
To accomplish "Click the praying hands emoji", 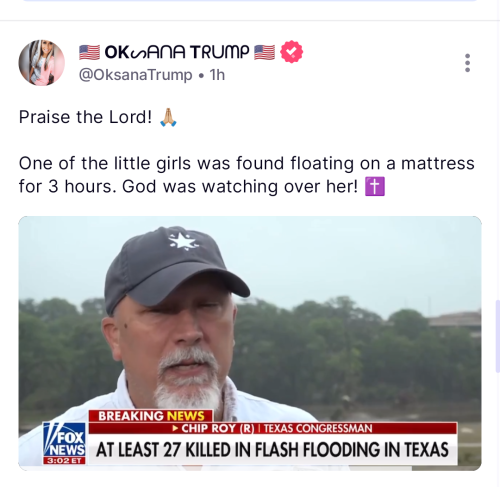I will pyautogui.click(x=168, y=117).
